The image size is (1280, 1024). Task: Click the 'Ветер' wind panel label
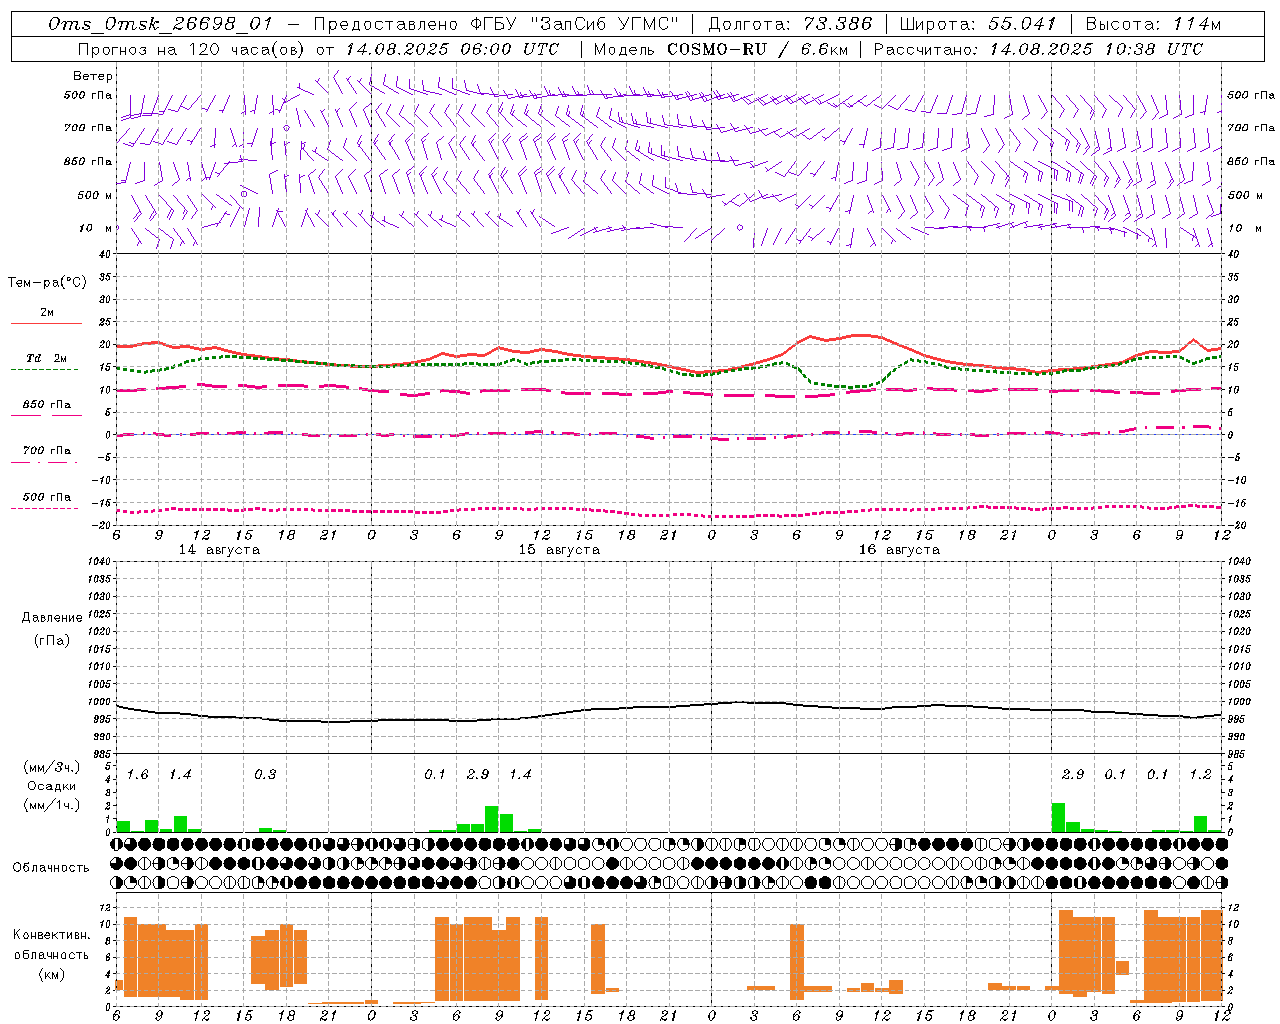click(x=93, y=76)
